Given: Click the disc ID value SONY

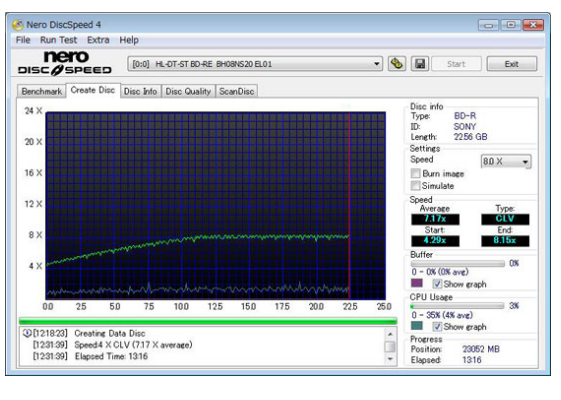Looking at the screenshot, I should (465, 127).
